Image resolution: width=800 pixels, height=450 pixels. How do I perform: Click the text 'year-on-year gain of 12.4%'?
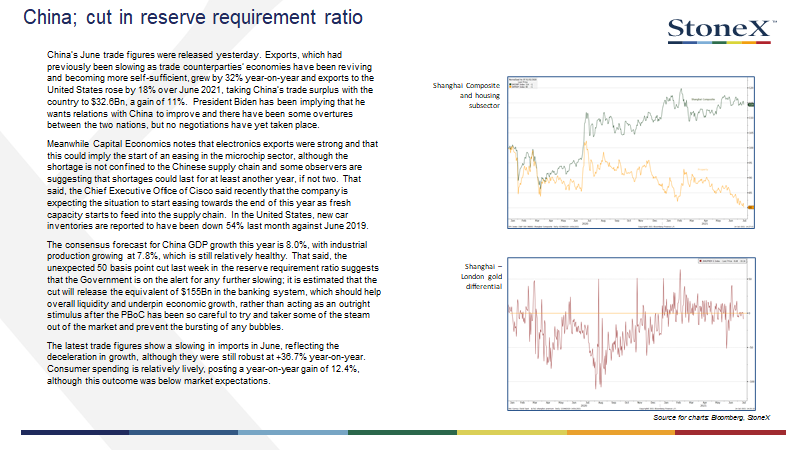click(302, 369)
